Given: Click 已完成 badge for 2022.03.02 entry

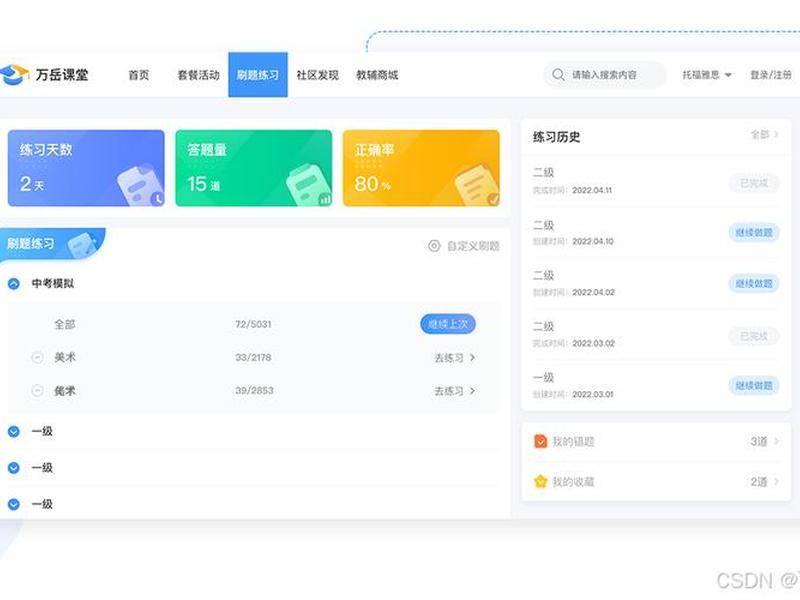Looking at the screenshot, I should pyautogui.click(x=754, y=336).
